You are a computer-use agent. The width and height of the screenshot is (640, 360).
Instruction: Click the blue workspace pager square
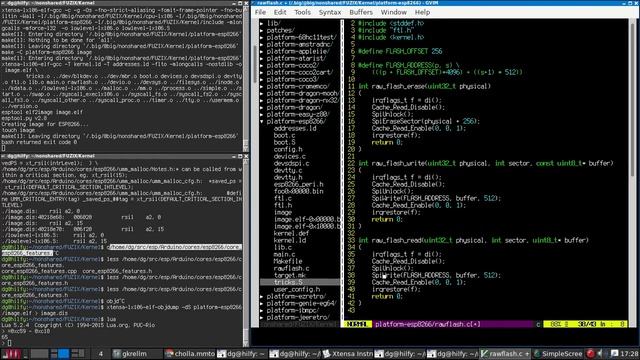[x=64, y=354]
